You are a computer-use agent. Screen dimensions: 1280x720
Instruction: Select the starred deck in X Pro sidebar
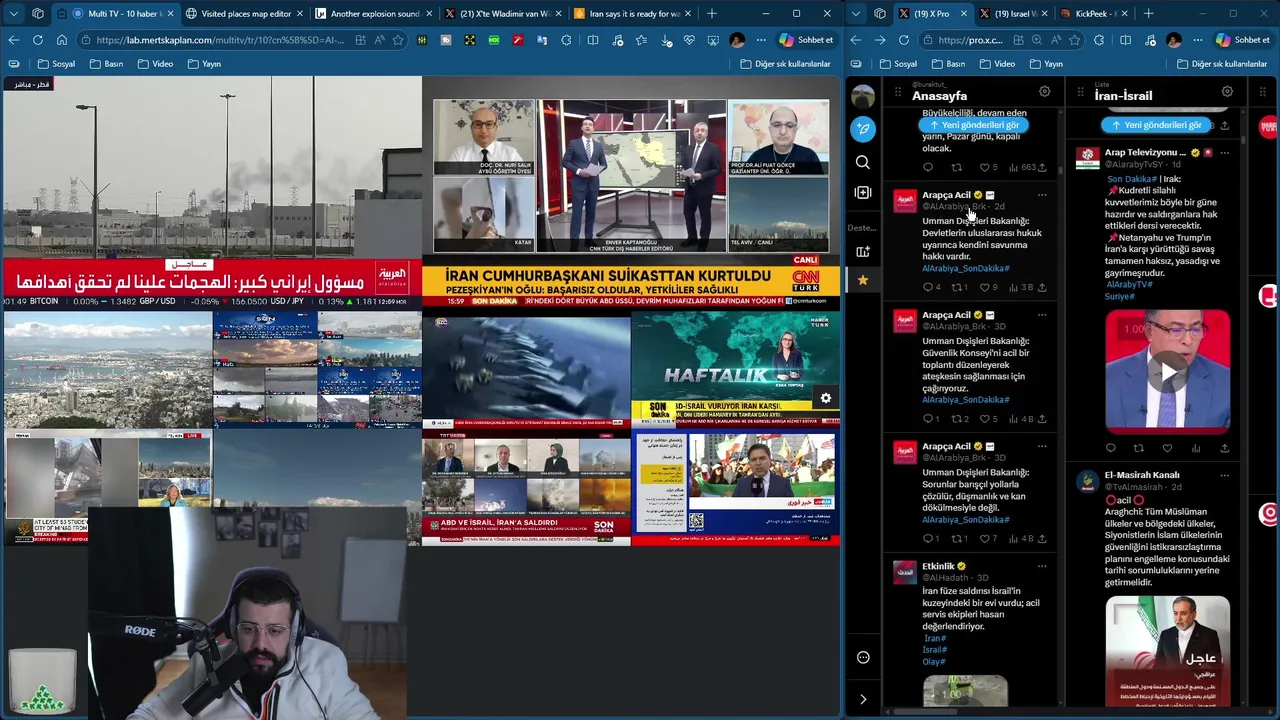[x=863, y=280]
